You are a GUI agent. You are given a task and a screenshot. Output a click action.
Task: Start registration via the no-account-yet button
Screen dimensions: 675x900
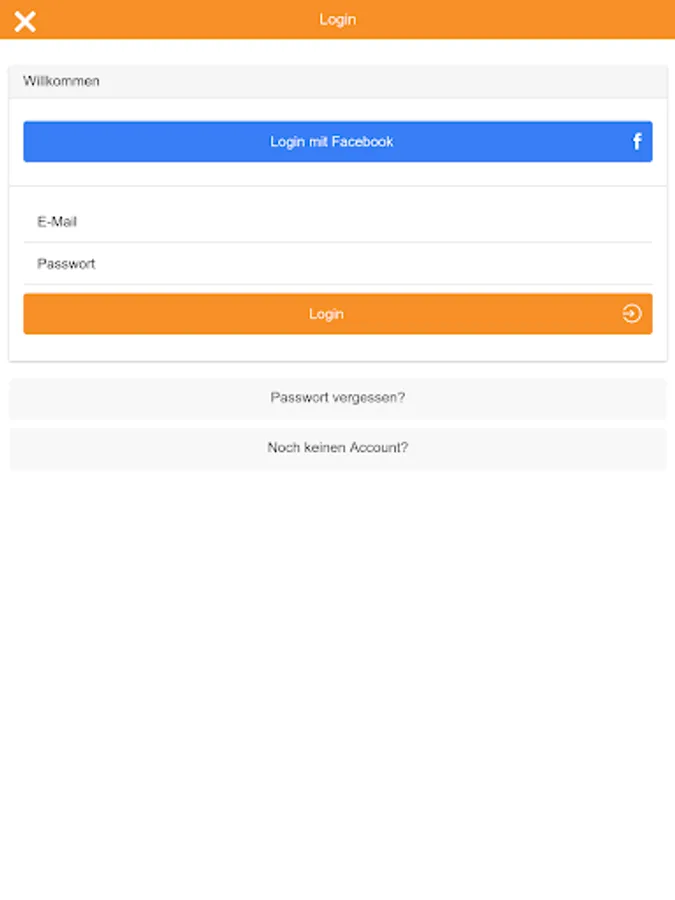pos(338,448)
